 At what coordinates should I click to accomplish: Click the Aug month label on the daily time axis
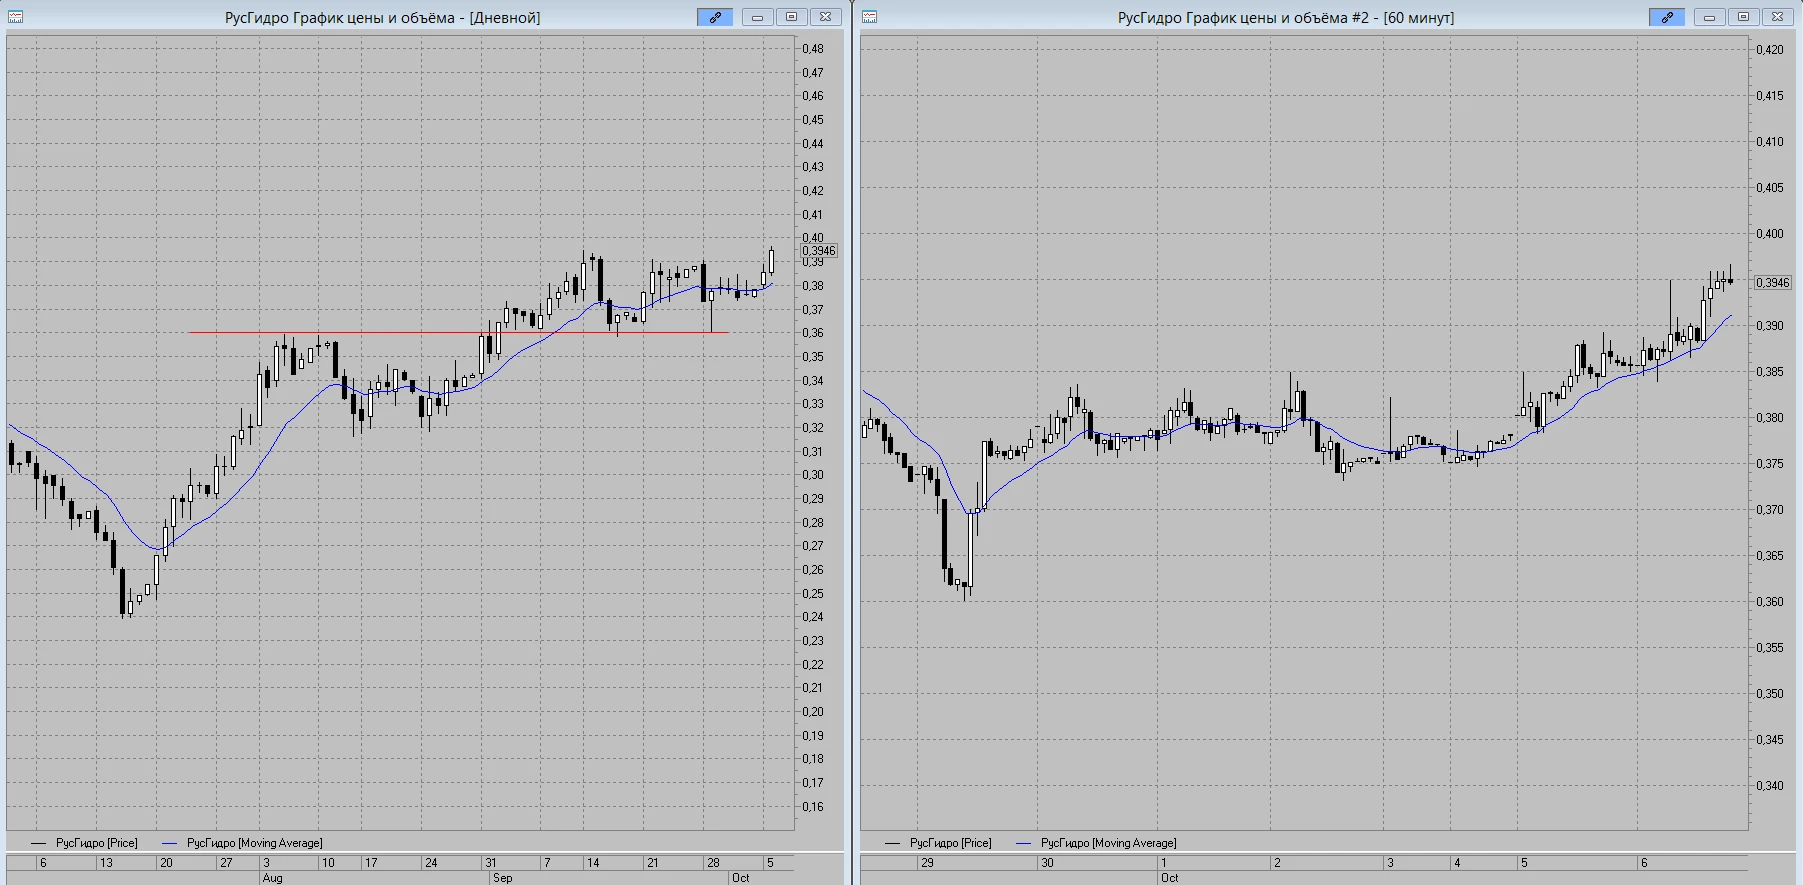(x=272, y=878)
